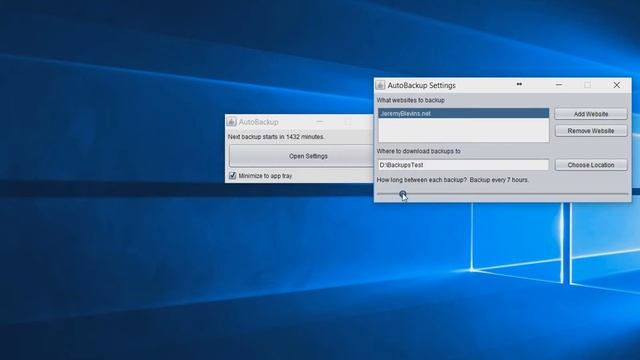This screenshot has height=360, width=640.
Task: Click the 'Next backup starts in 1432 minutes' text
Action: coord(276,137)
